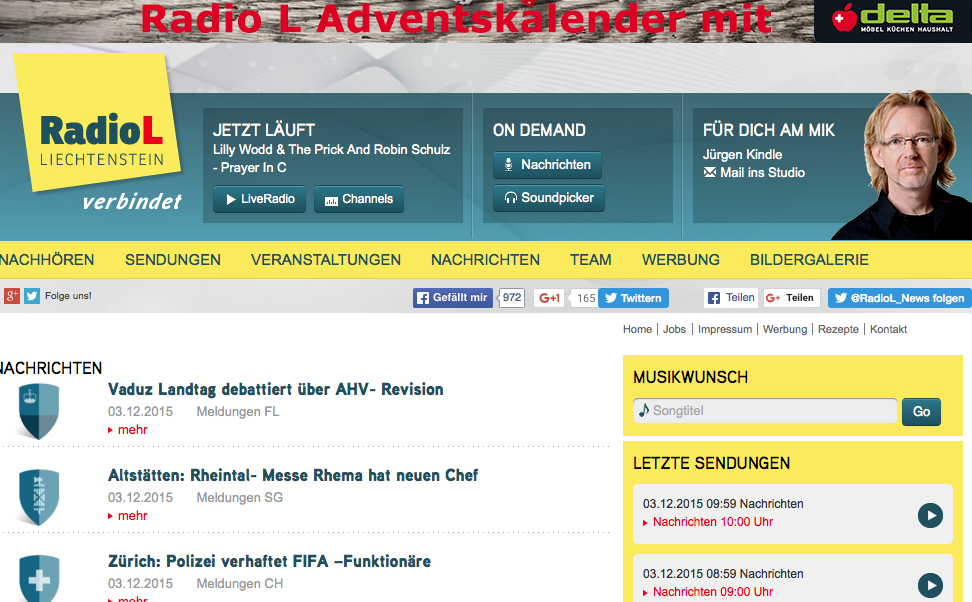Go to the VERANSTALTUNGEN menu item

pyautogui.click(x=325, y=260)
